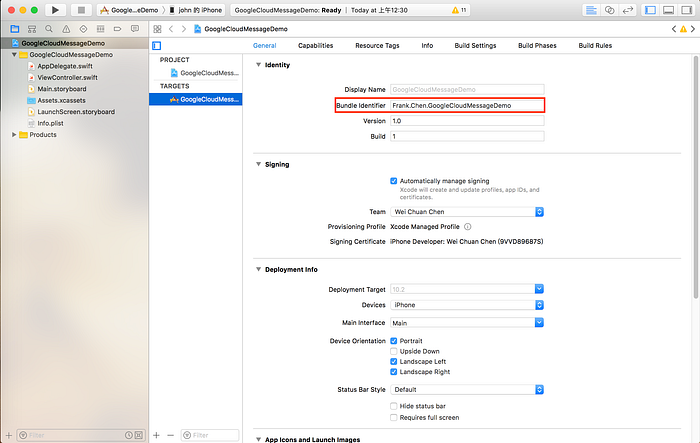Image resolution: width=700 pixels, height=443 pixels.
Task: Open the Issue navigator warning icon
Action: click(x=66, y=29)
